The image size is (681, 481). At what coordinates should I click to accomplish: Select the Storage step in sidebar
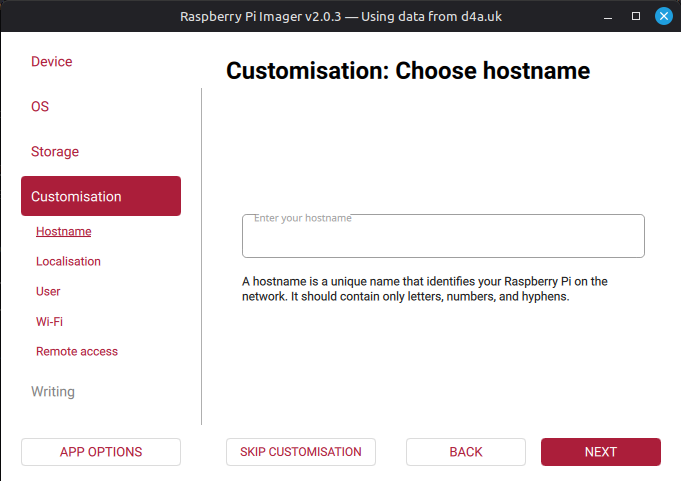[55, 152]
